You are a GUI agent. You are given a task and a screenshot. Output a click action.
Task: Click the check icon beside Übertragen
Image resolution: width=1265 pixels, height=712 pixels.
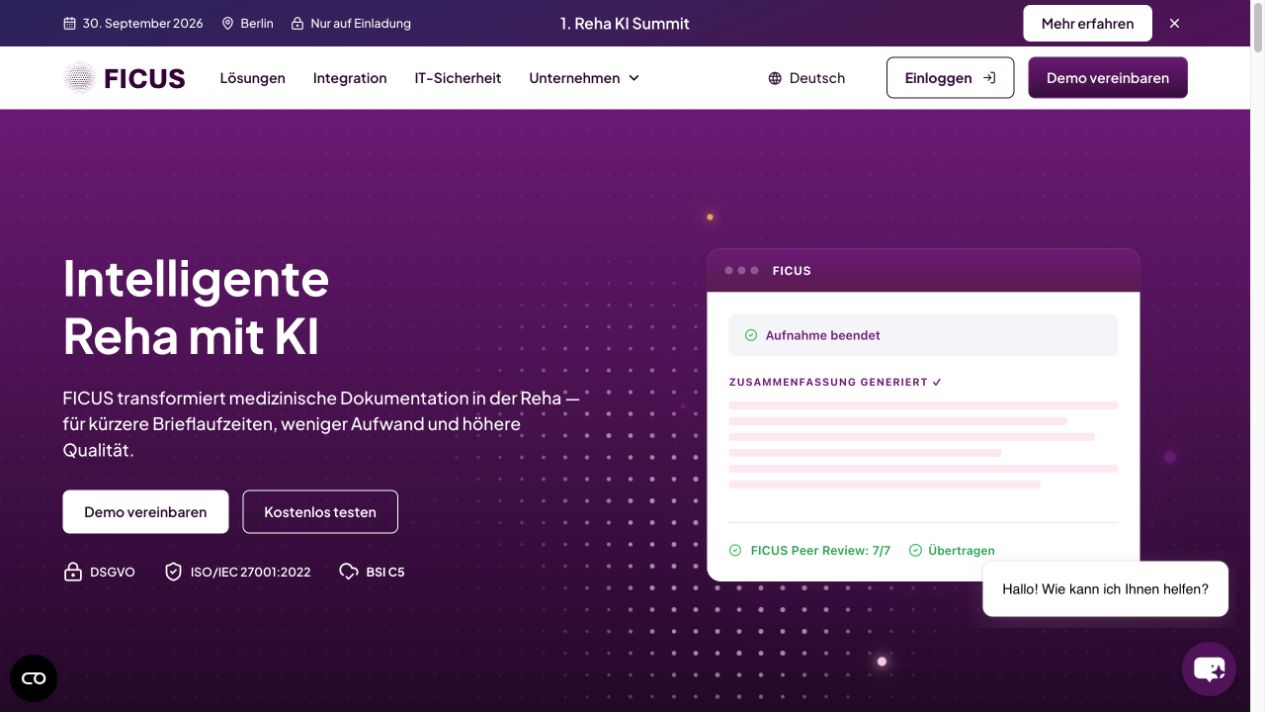914,550
